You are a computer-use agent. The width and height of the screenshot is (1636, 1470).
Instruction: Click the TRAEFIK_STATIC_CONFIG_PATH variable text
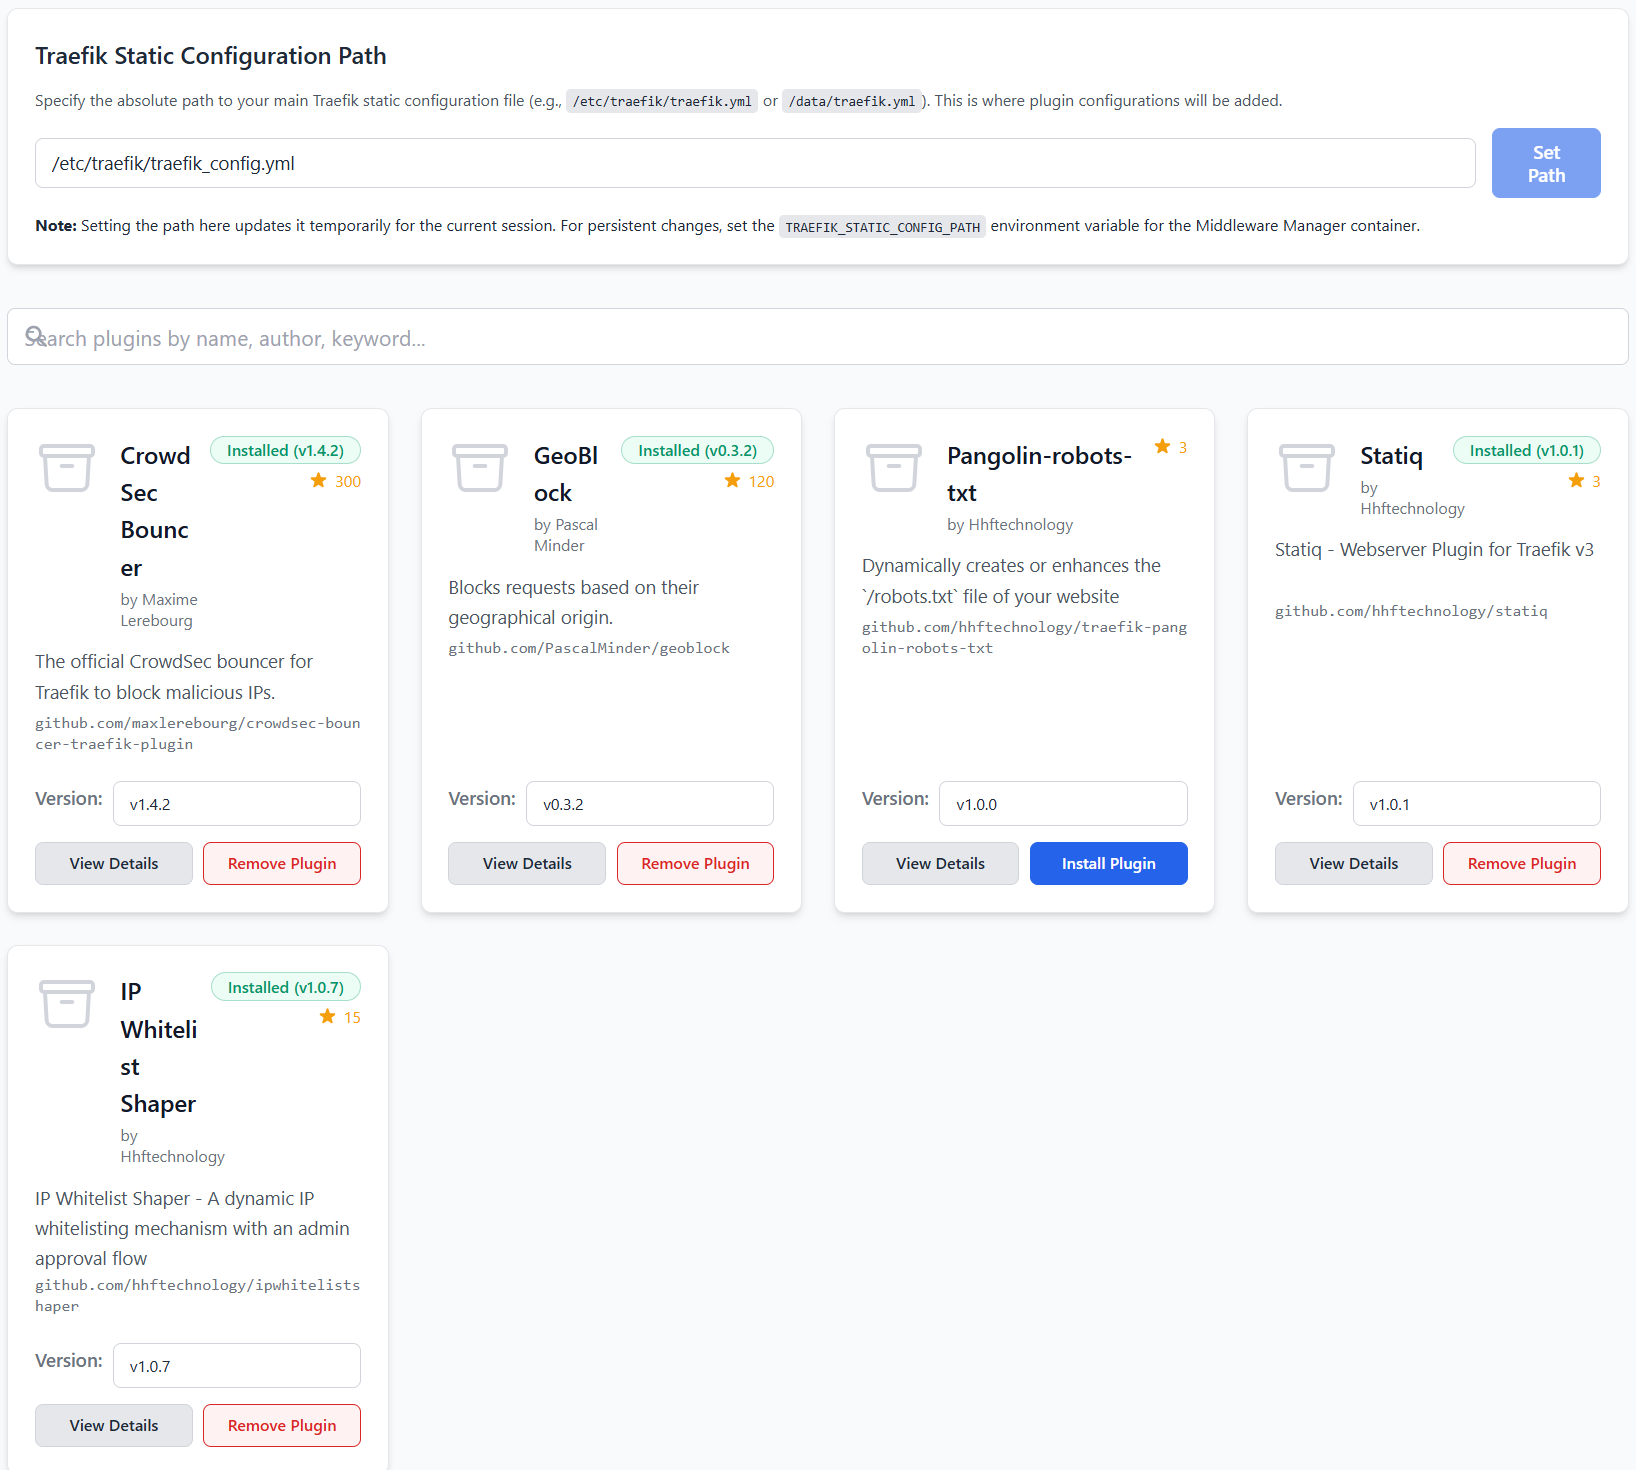(x=882, y=227)
